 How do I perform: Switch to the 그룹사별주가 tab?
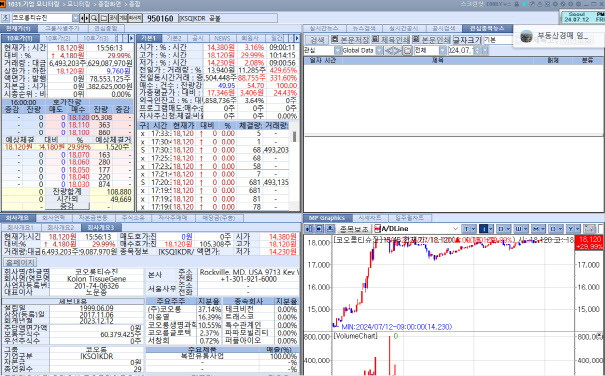coord(62,29)
